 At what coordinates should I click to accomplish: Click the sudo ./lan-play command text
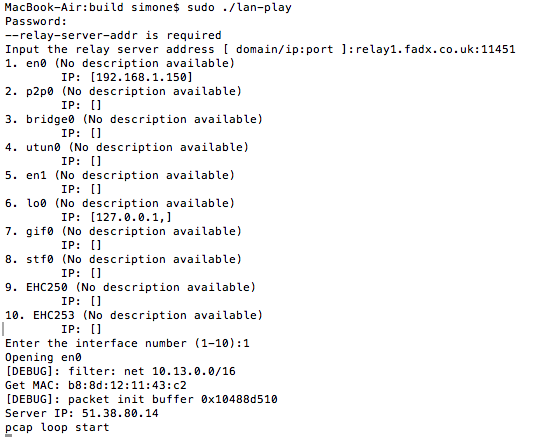tap(239, 7)
